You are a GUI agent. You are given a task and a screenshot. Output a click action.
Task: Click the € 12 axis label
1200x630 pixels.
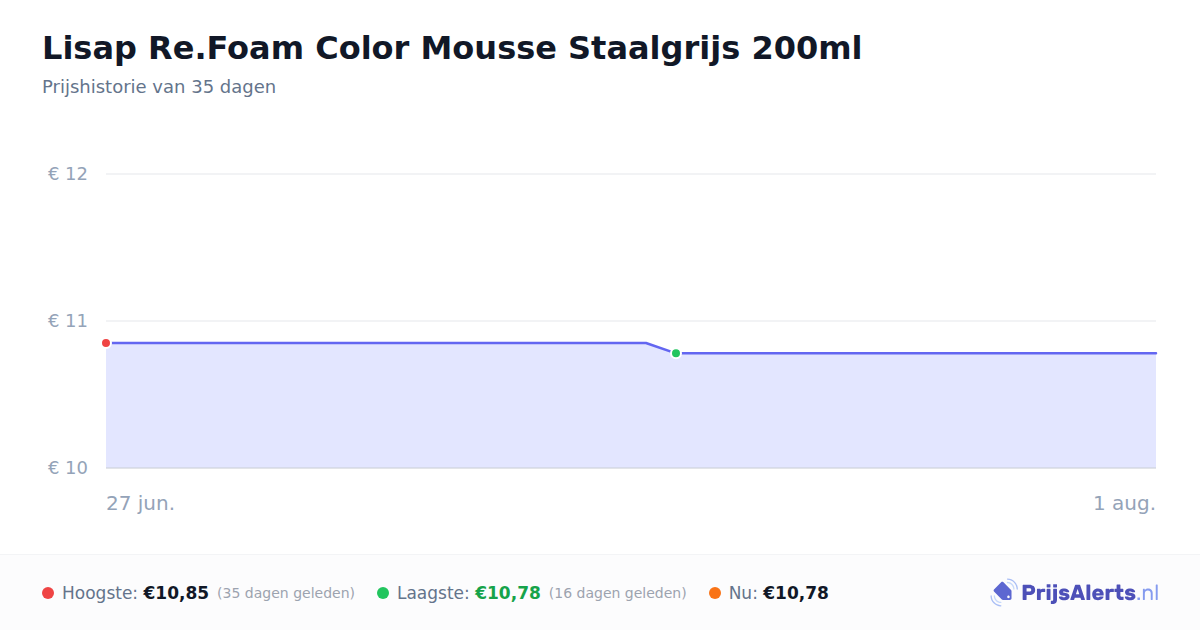click(68, 174)
